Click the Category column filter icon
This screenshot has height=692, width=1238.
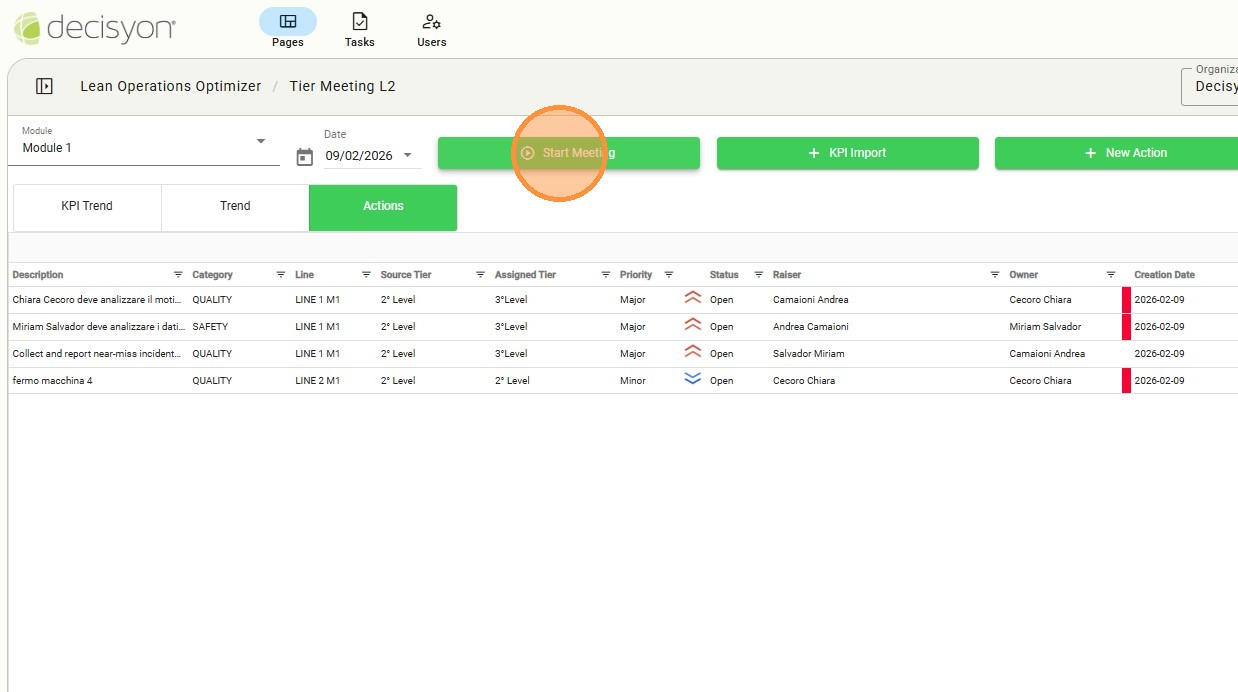(x=281, y=275)
